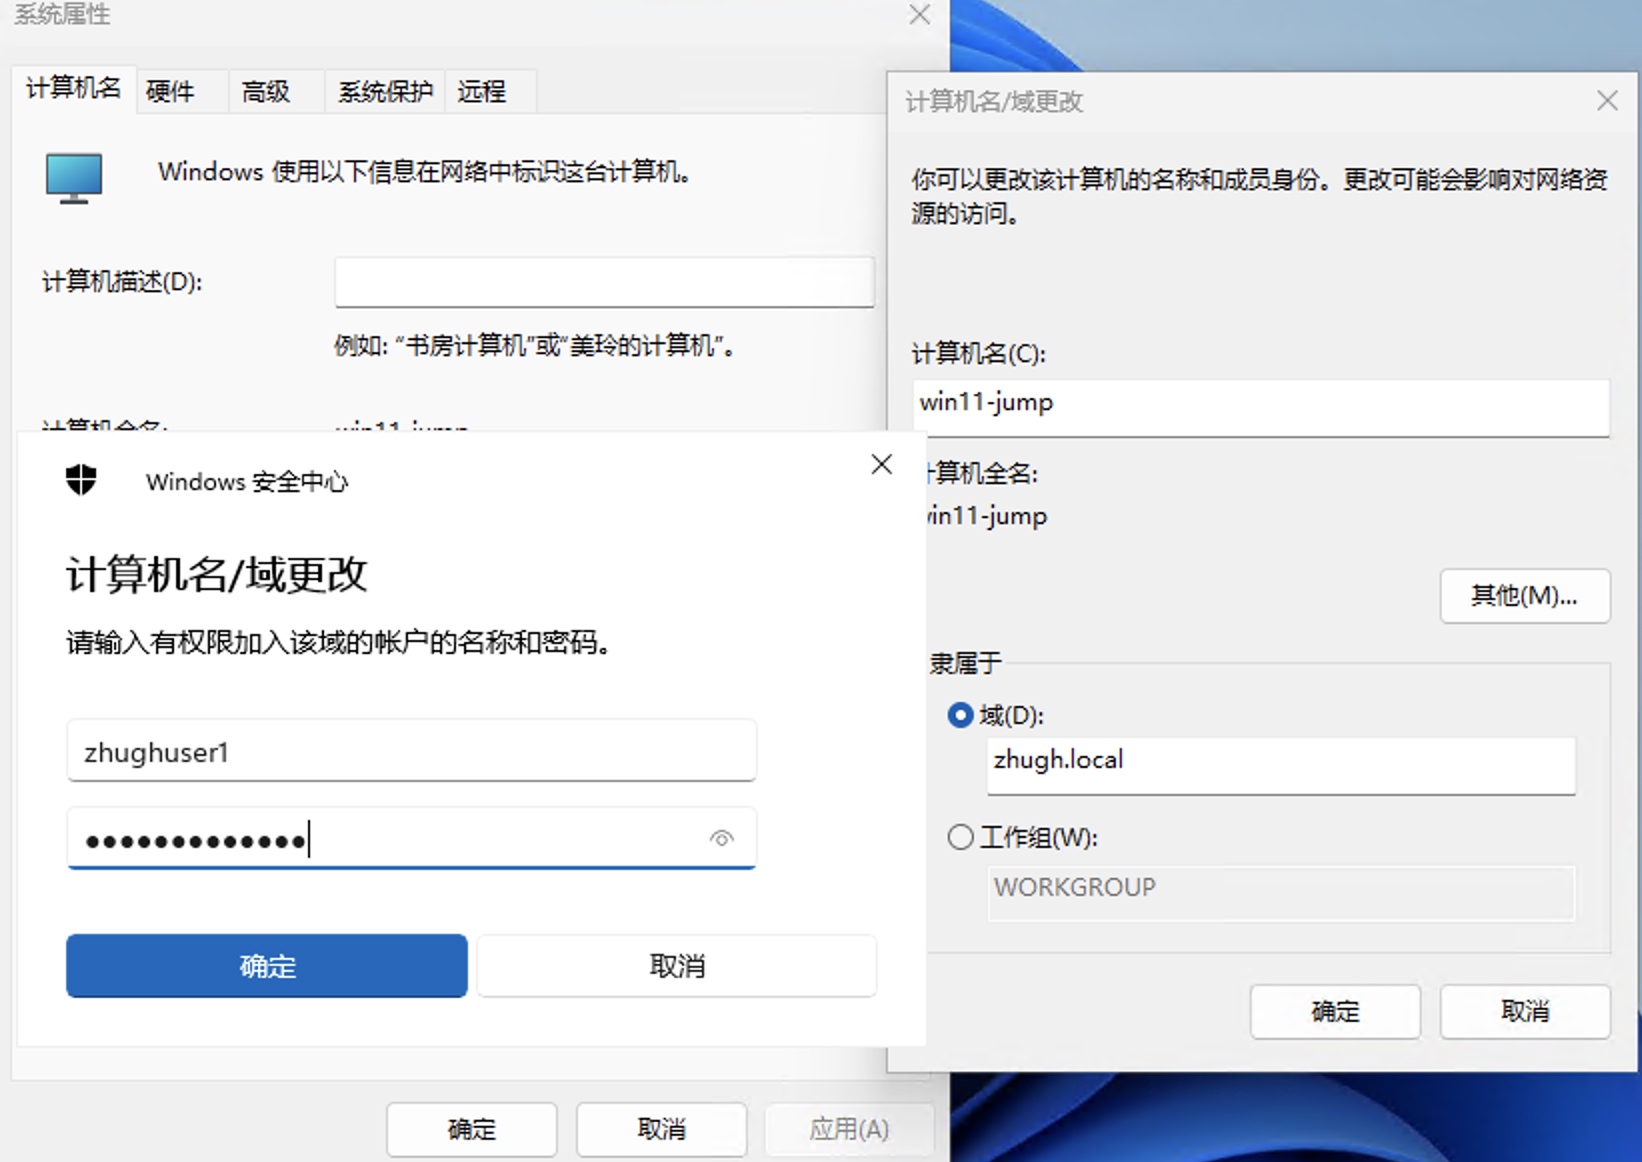Cancel the credential prompt with 取消

click(x=677, y=966)
